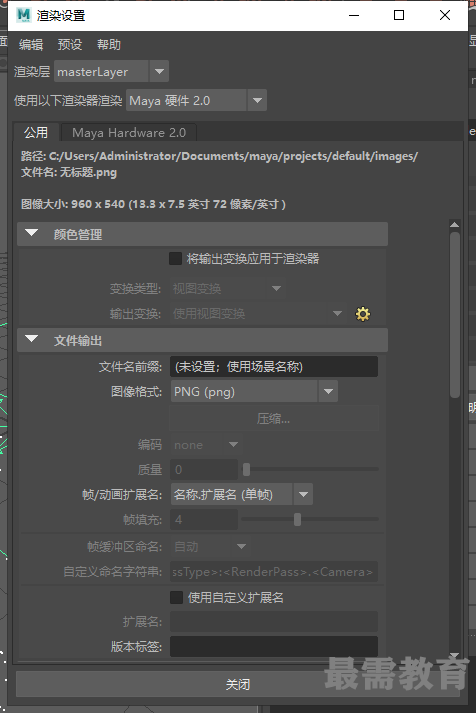Screen dimensions: 476x713
Task: Click the 图像大小 960 x 540 text
Action: [153, 204]
